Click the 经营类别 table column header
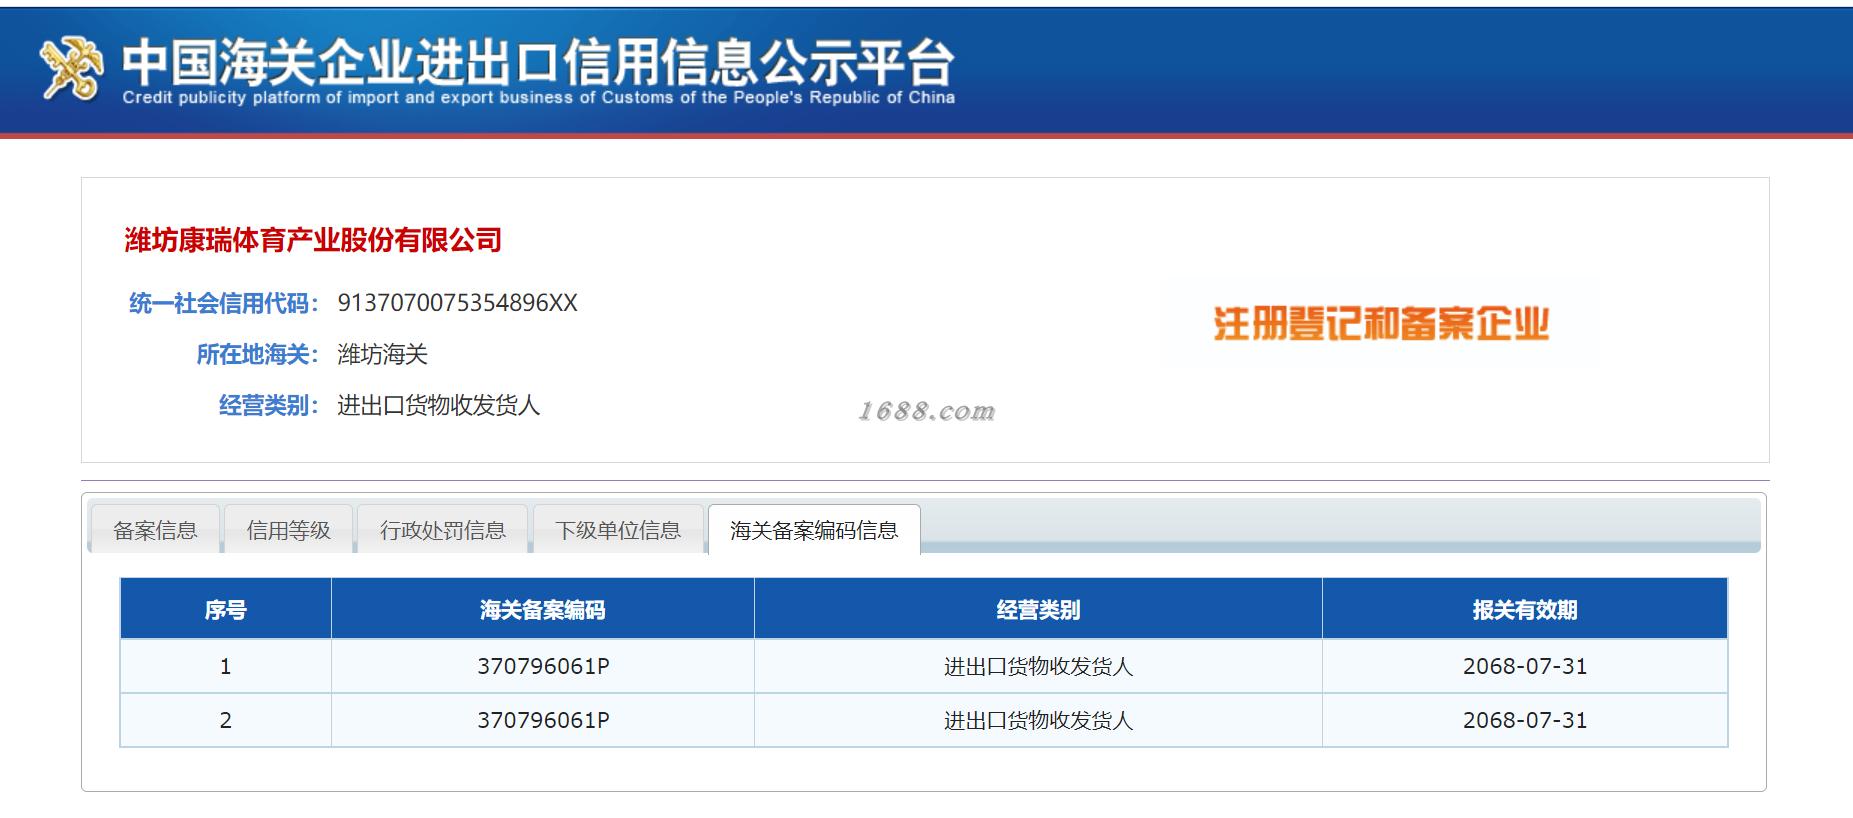The image size is (1853, 818). coord(1038,610)
